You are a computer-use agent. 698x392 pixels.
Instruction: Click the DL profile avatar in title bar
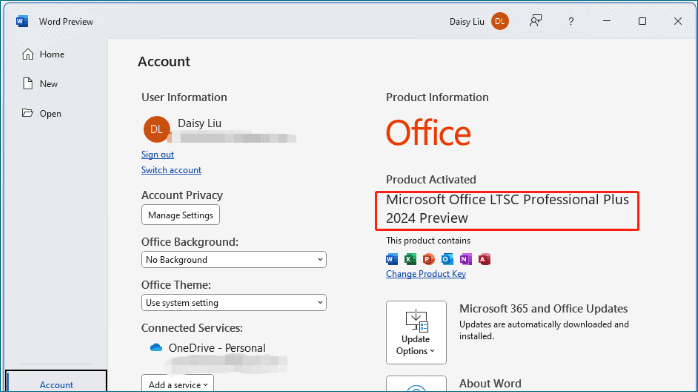pyautogui.click(x=500, y=21)
